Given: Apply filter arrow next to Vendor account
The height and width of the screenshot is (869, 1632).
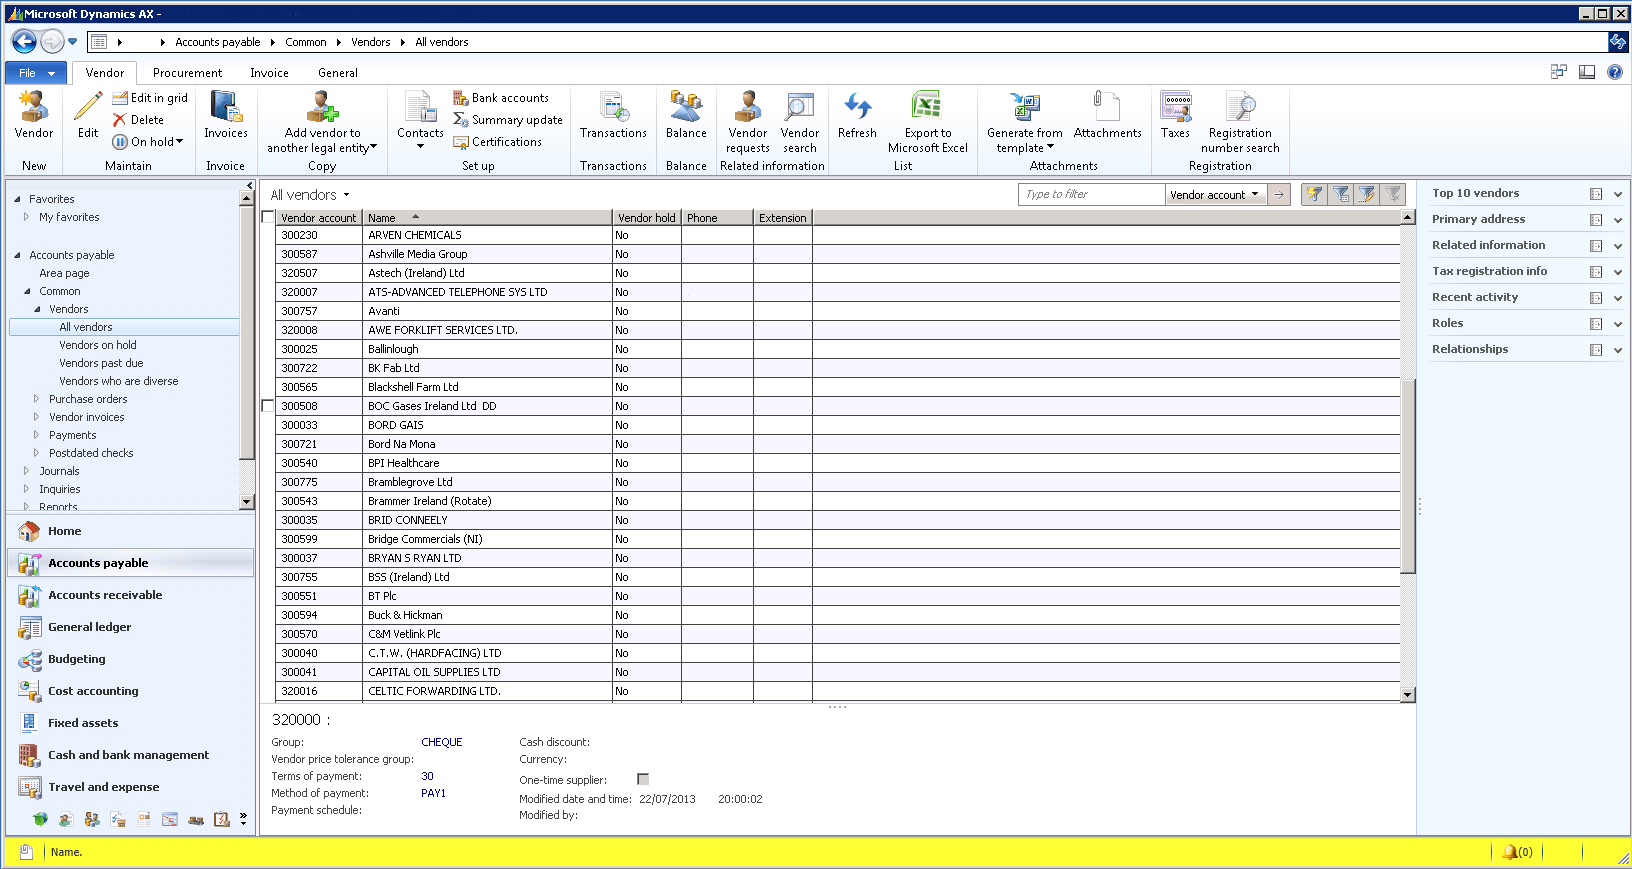Looking at the screenshot, I should pyautogui.click(x=1279, y=194).
